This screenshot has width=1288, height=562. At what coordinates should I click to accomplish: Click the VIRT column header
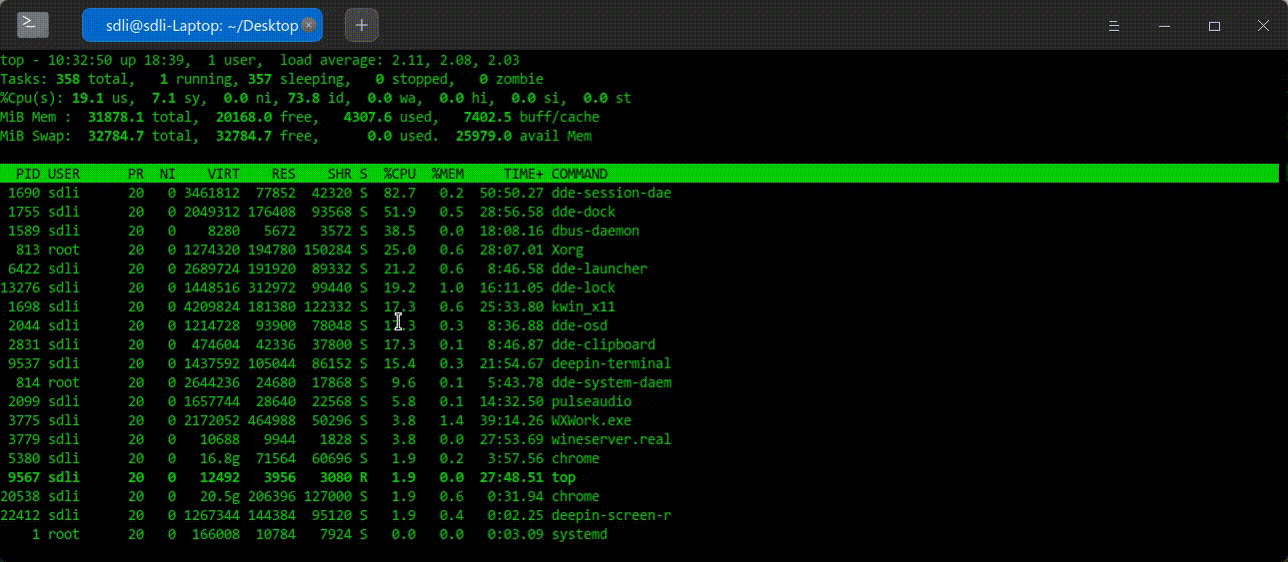tap(224, 174)
